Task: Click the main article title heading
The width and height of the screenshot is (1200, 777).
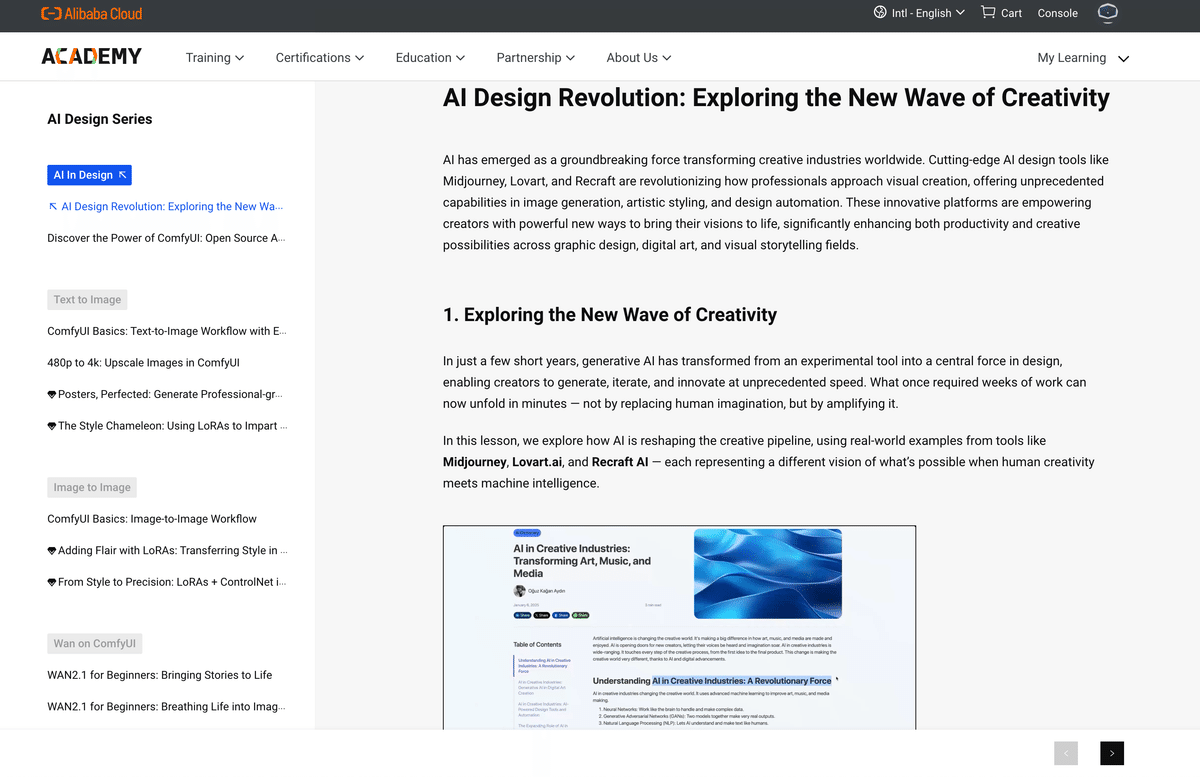Action: coord(776,98)
